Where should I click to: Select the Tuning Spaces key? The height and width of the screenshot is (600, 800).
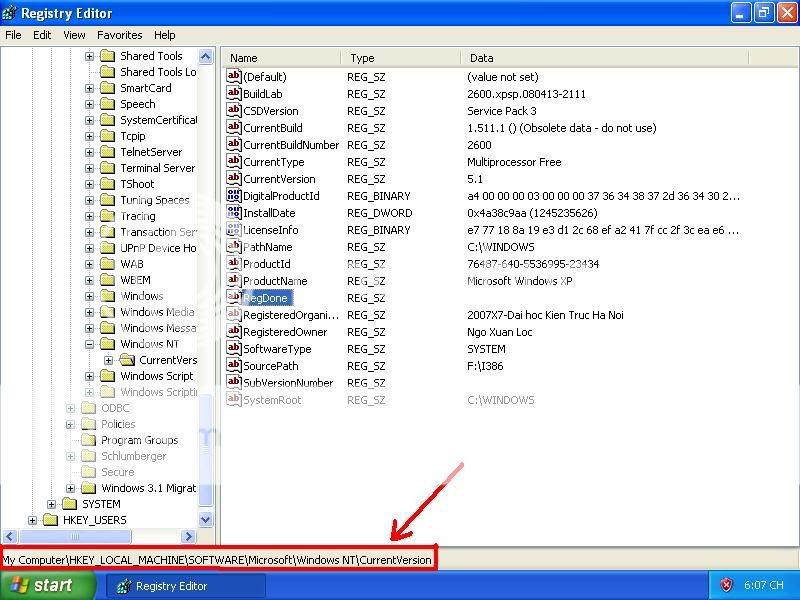click(155, 200)
